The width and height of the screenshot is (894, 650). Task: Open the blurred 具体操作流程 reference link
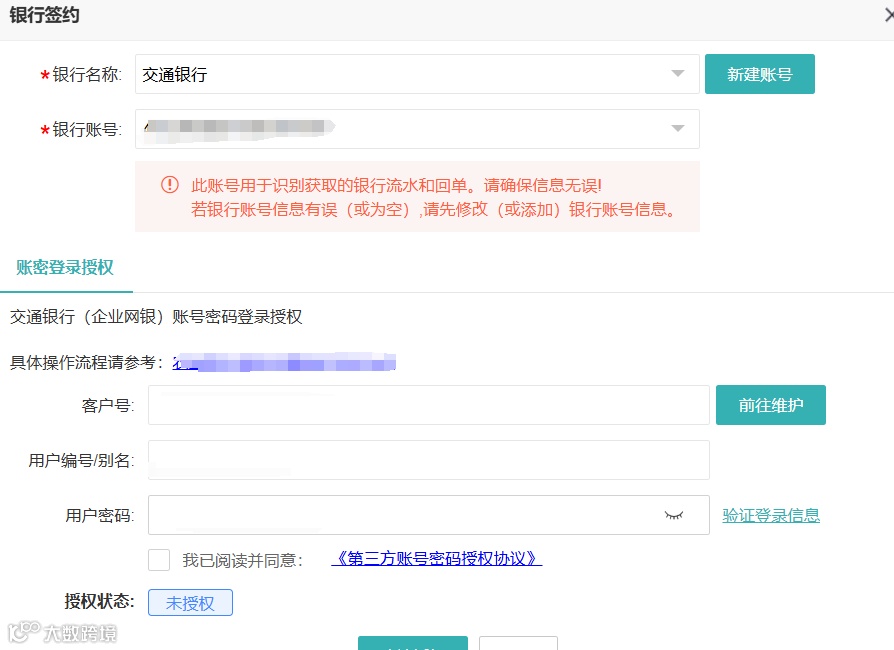284,362
